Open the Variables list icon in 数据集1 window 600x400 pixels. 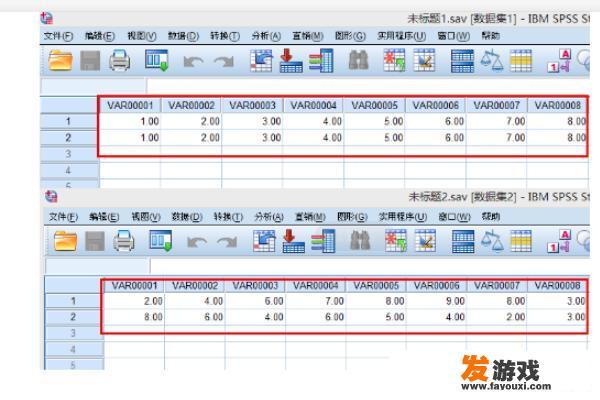[x=321, y=60]
